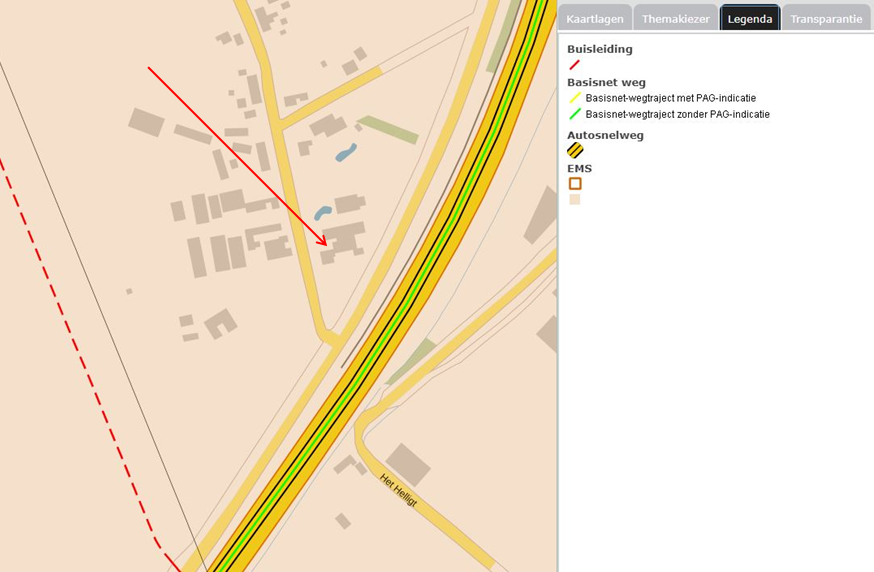Viewport: 874px width, 572px height.
Task: Open the Transparantie tab
Action: pyautogui.click(x=826, y=18)
